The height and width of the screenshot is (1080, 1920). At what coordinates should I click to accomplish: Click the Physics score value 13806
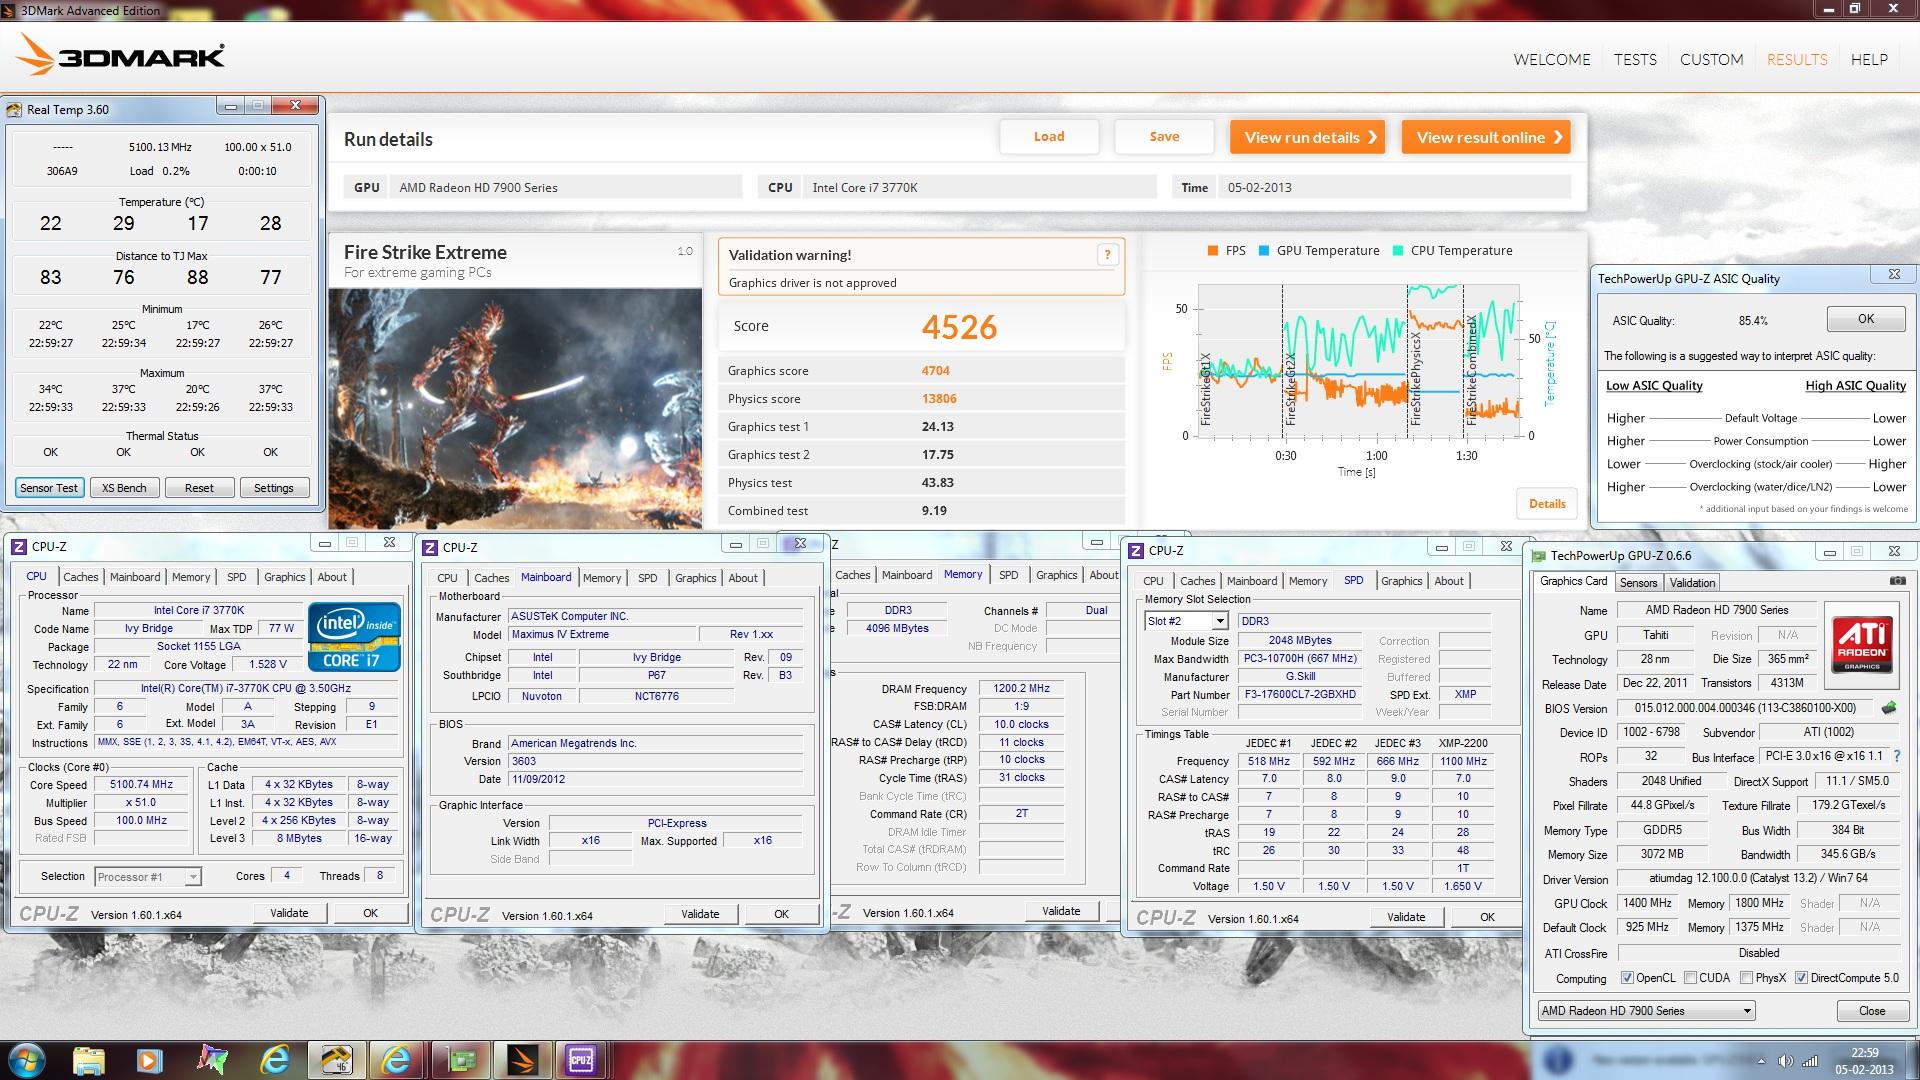[x=939, y=399]
